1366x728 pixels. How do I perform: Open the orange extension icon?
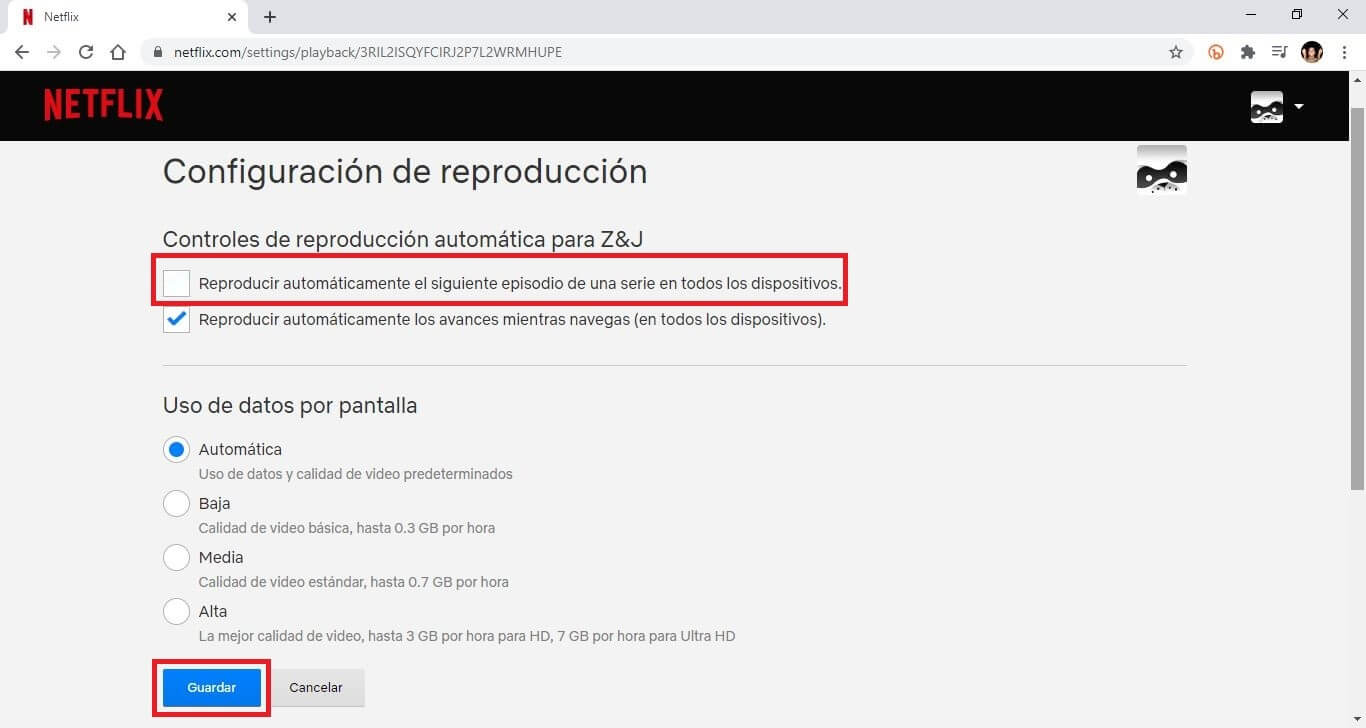click(x=1216, y=52)
